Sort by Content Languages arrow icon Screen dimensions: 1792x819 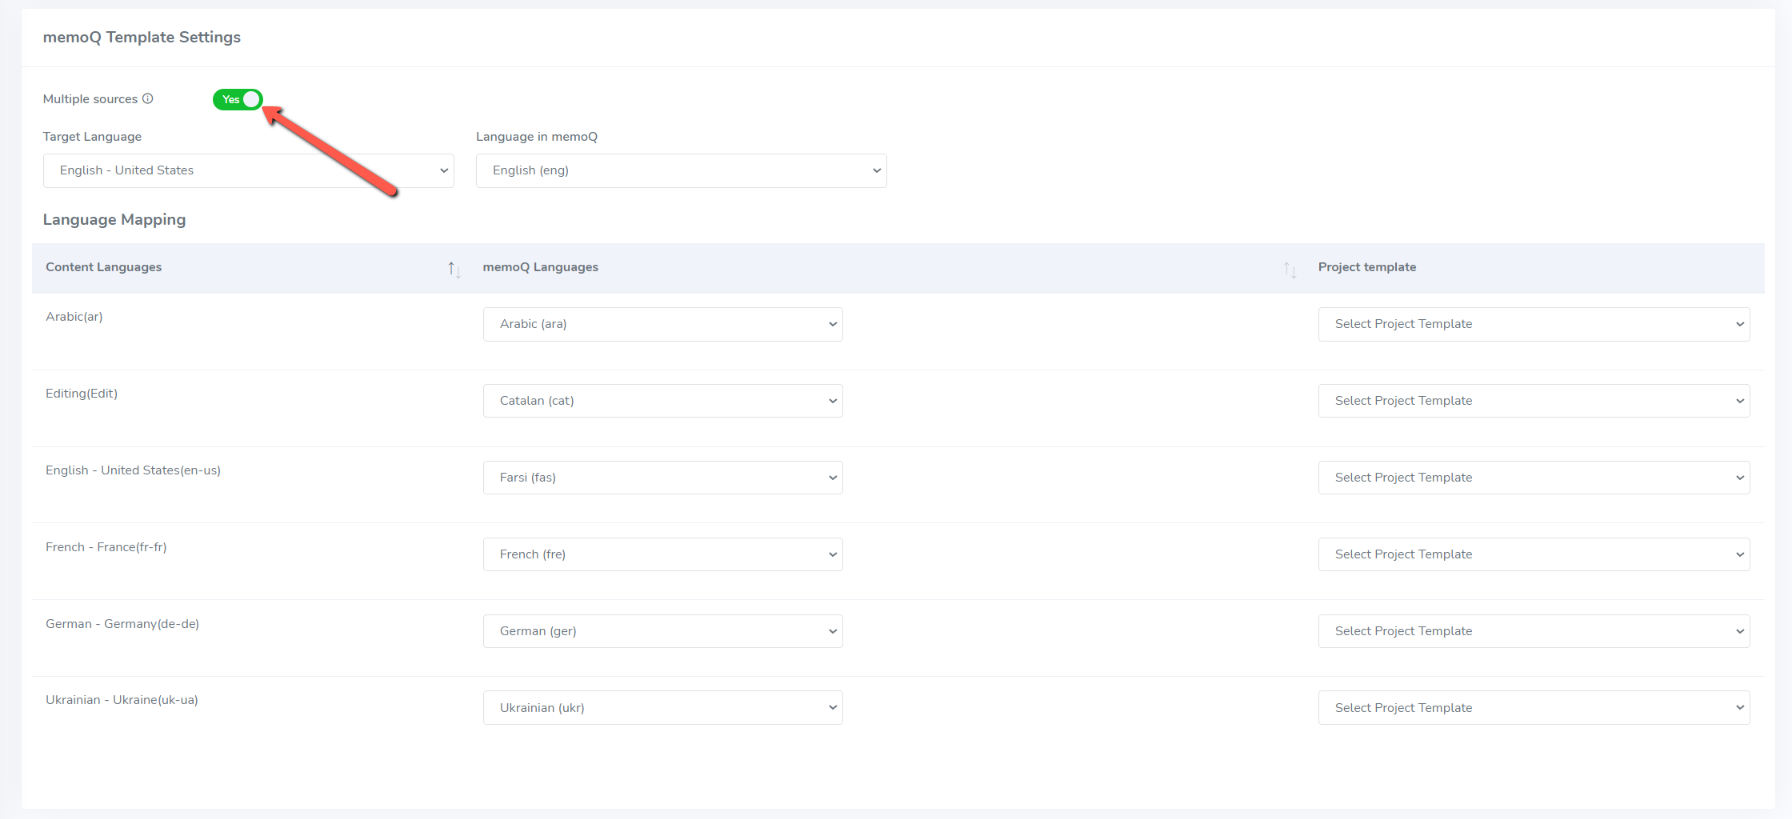click(454, 269)
